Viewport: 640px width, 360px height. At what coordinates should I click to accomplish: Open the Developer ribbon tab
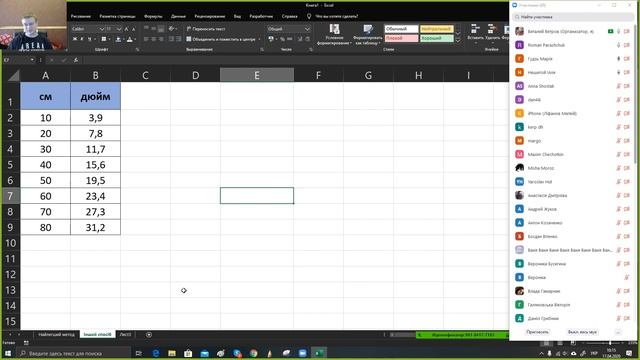(261, 16)
